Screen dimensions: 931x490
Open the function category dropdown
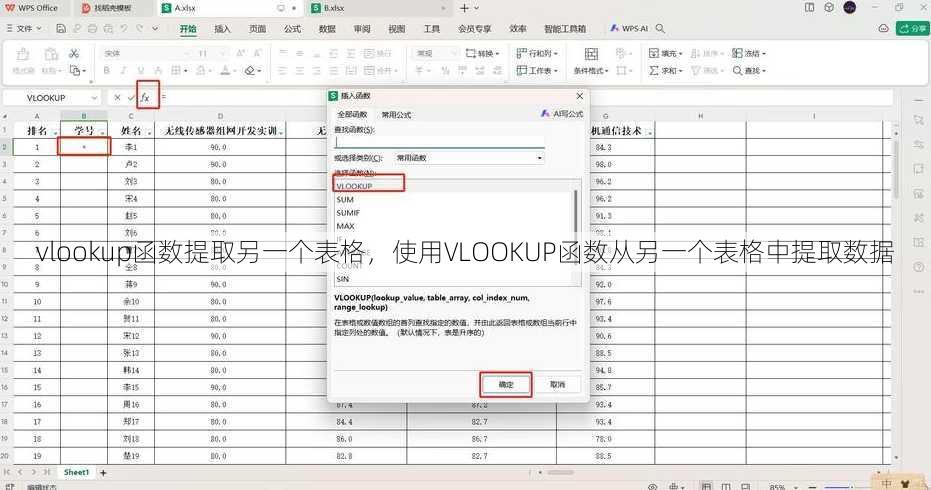(539, 158)
